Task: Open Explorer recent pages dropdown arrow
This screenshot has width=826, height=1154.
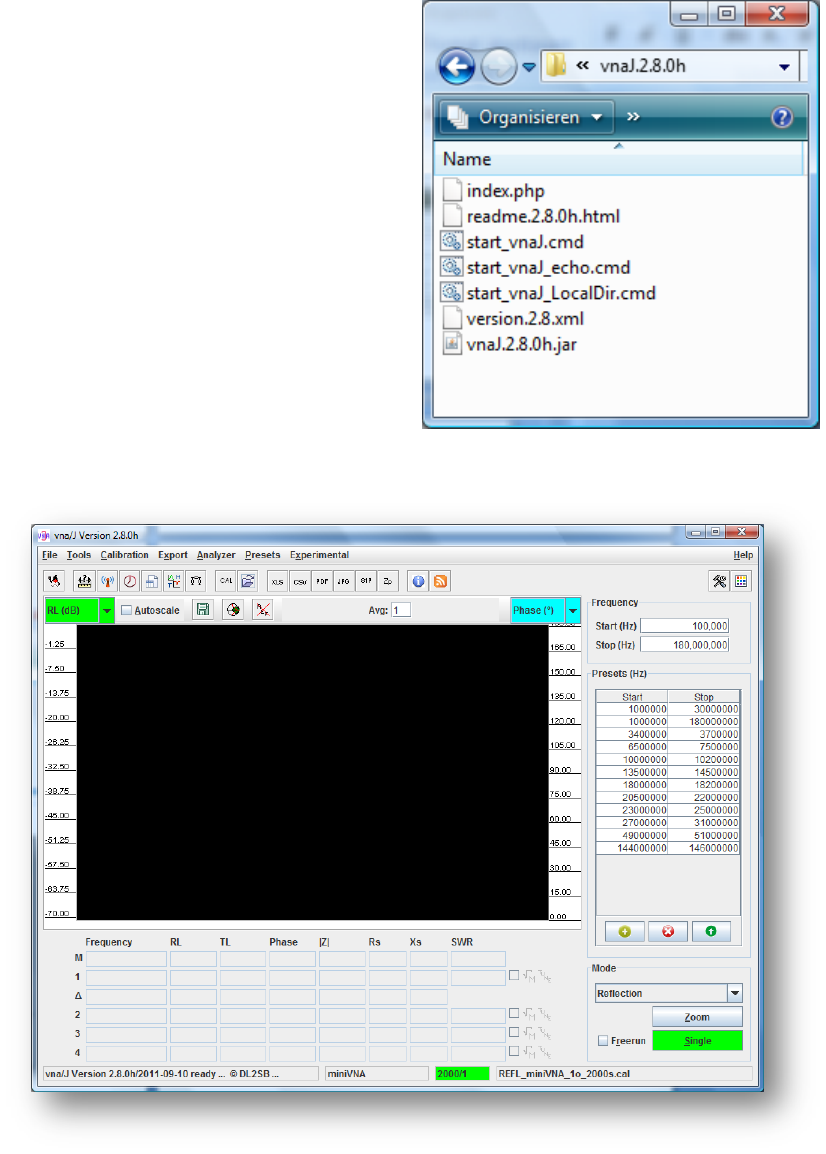Action: [x=529, y=67]
